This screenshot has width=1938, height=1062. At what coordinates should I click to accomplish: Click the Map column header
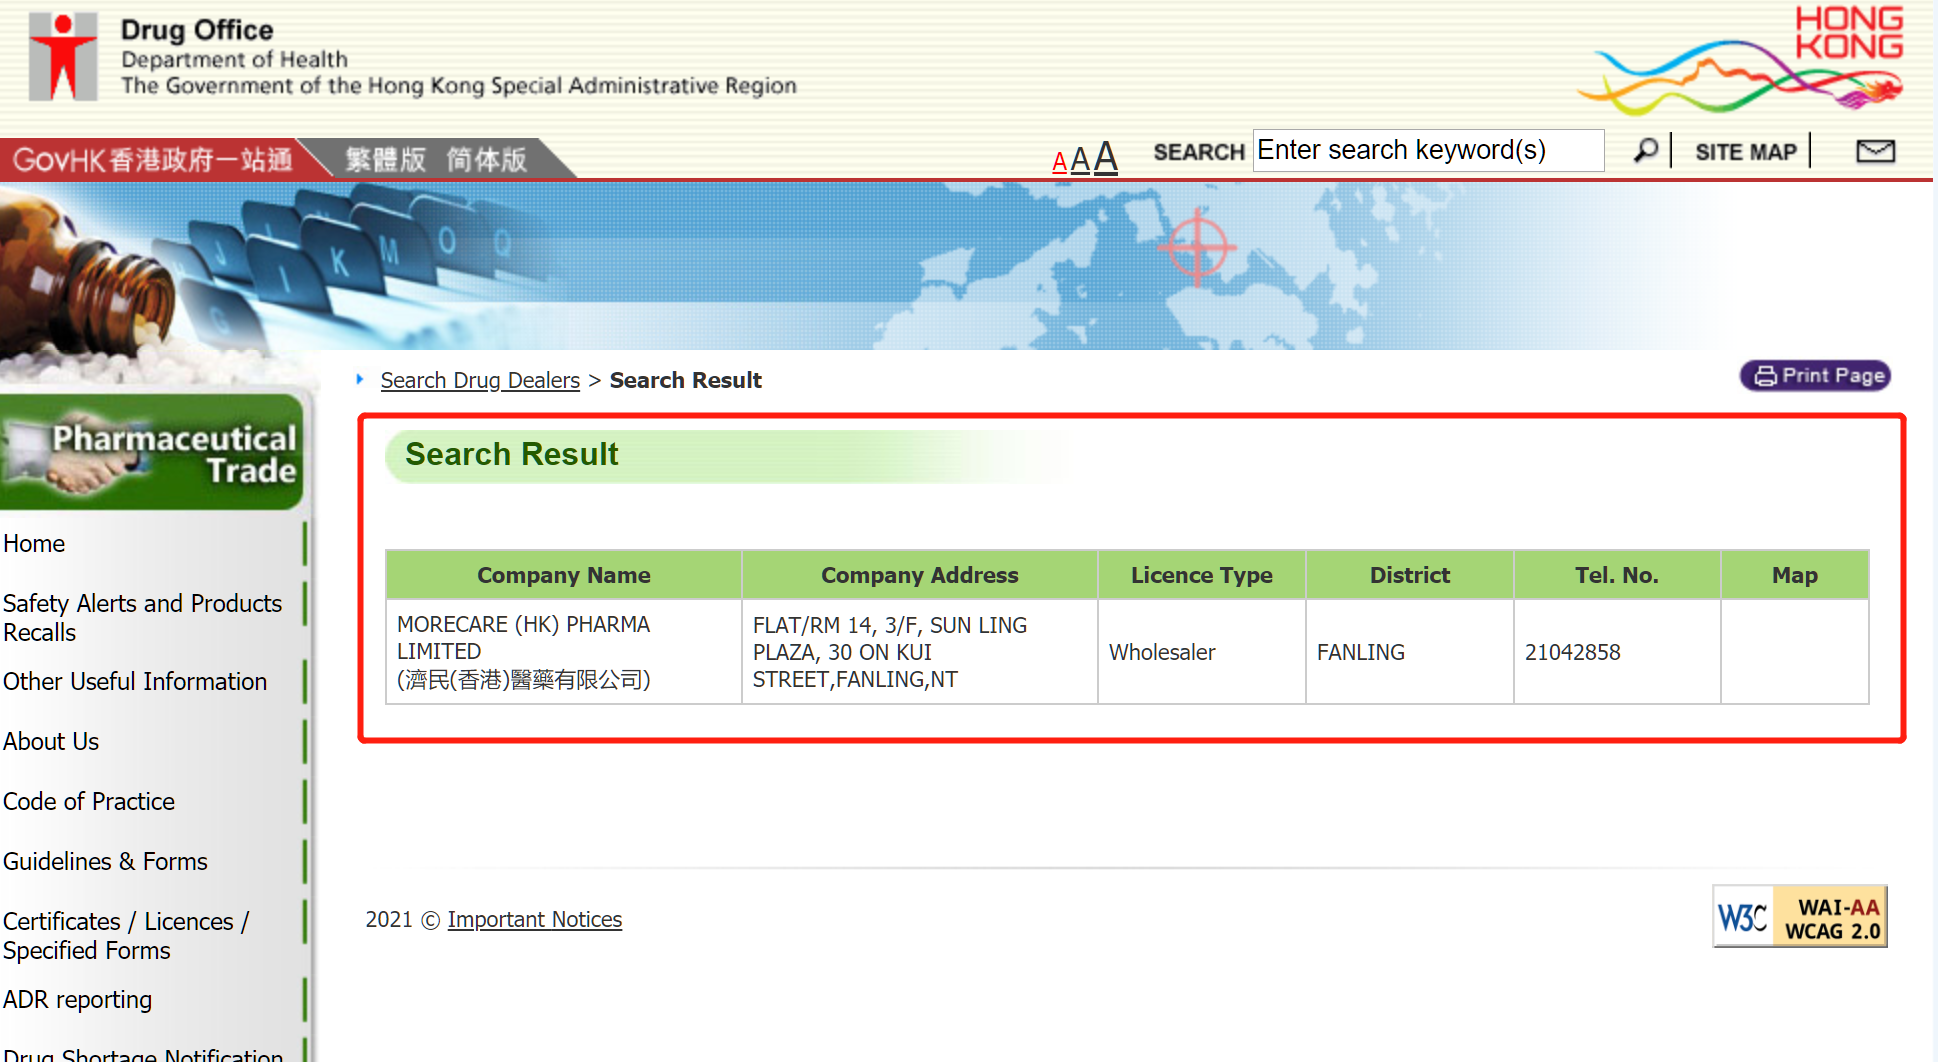point(1794,575)
